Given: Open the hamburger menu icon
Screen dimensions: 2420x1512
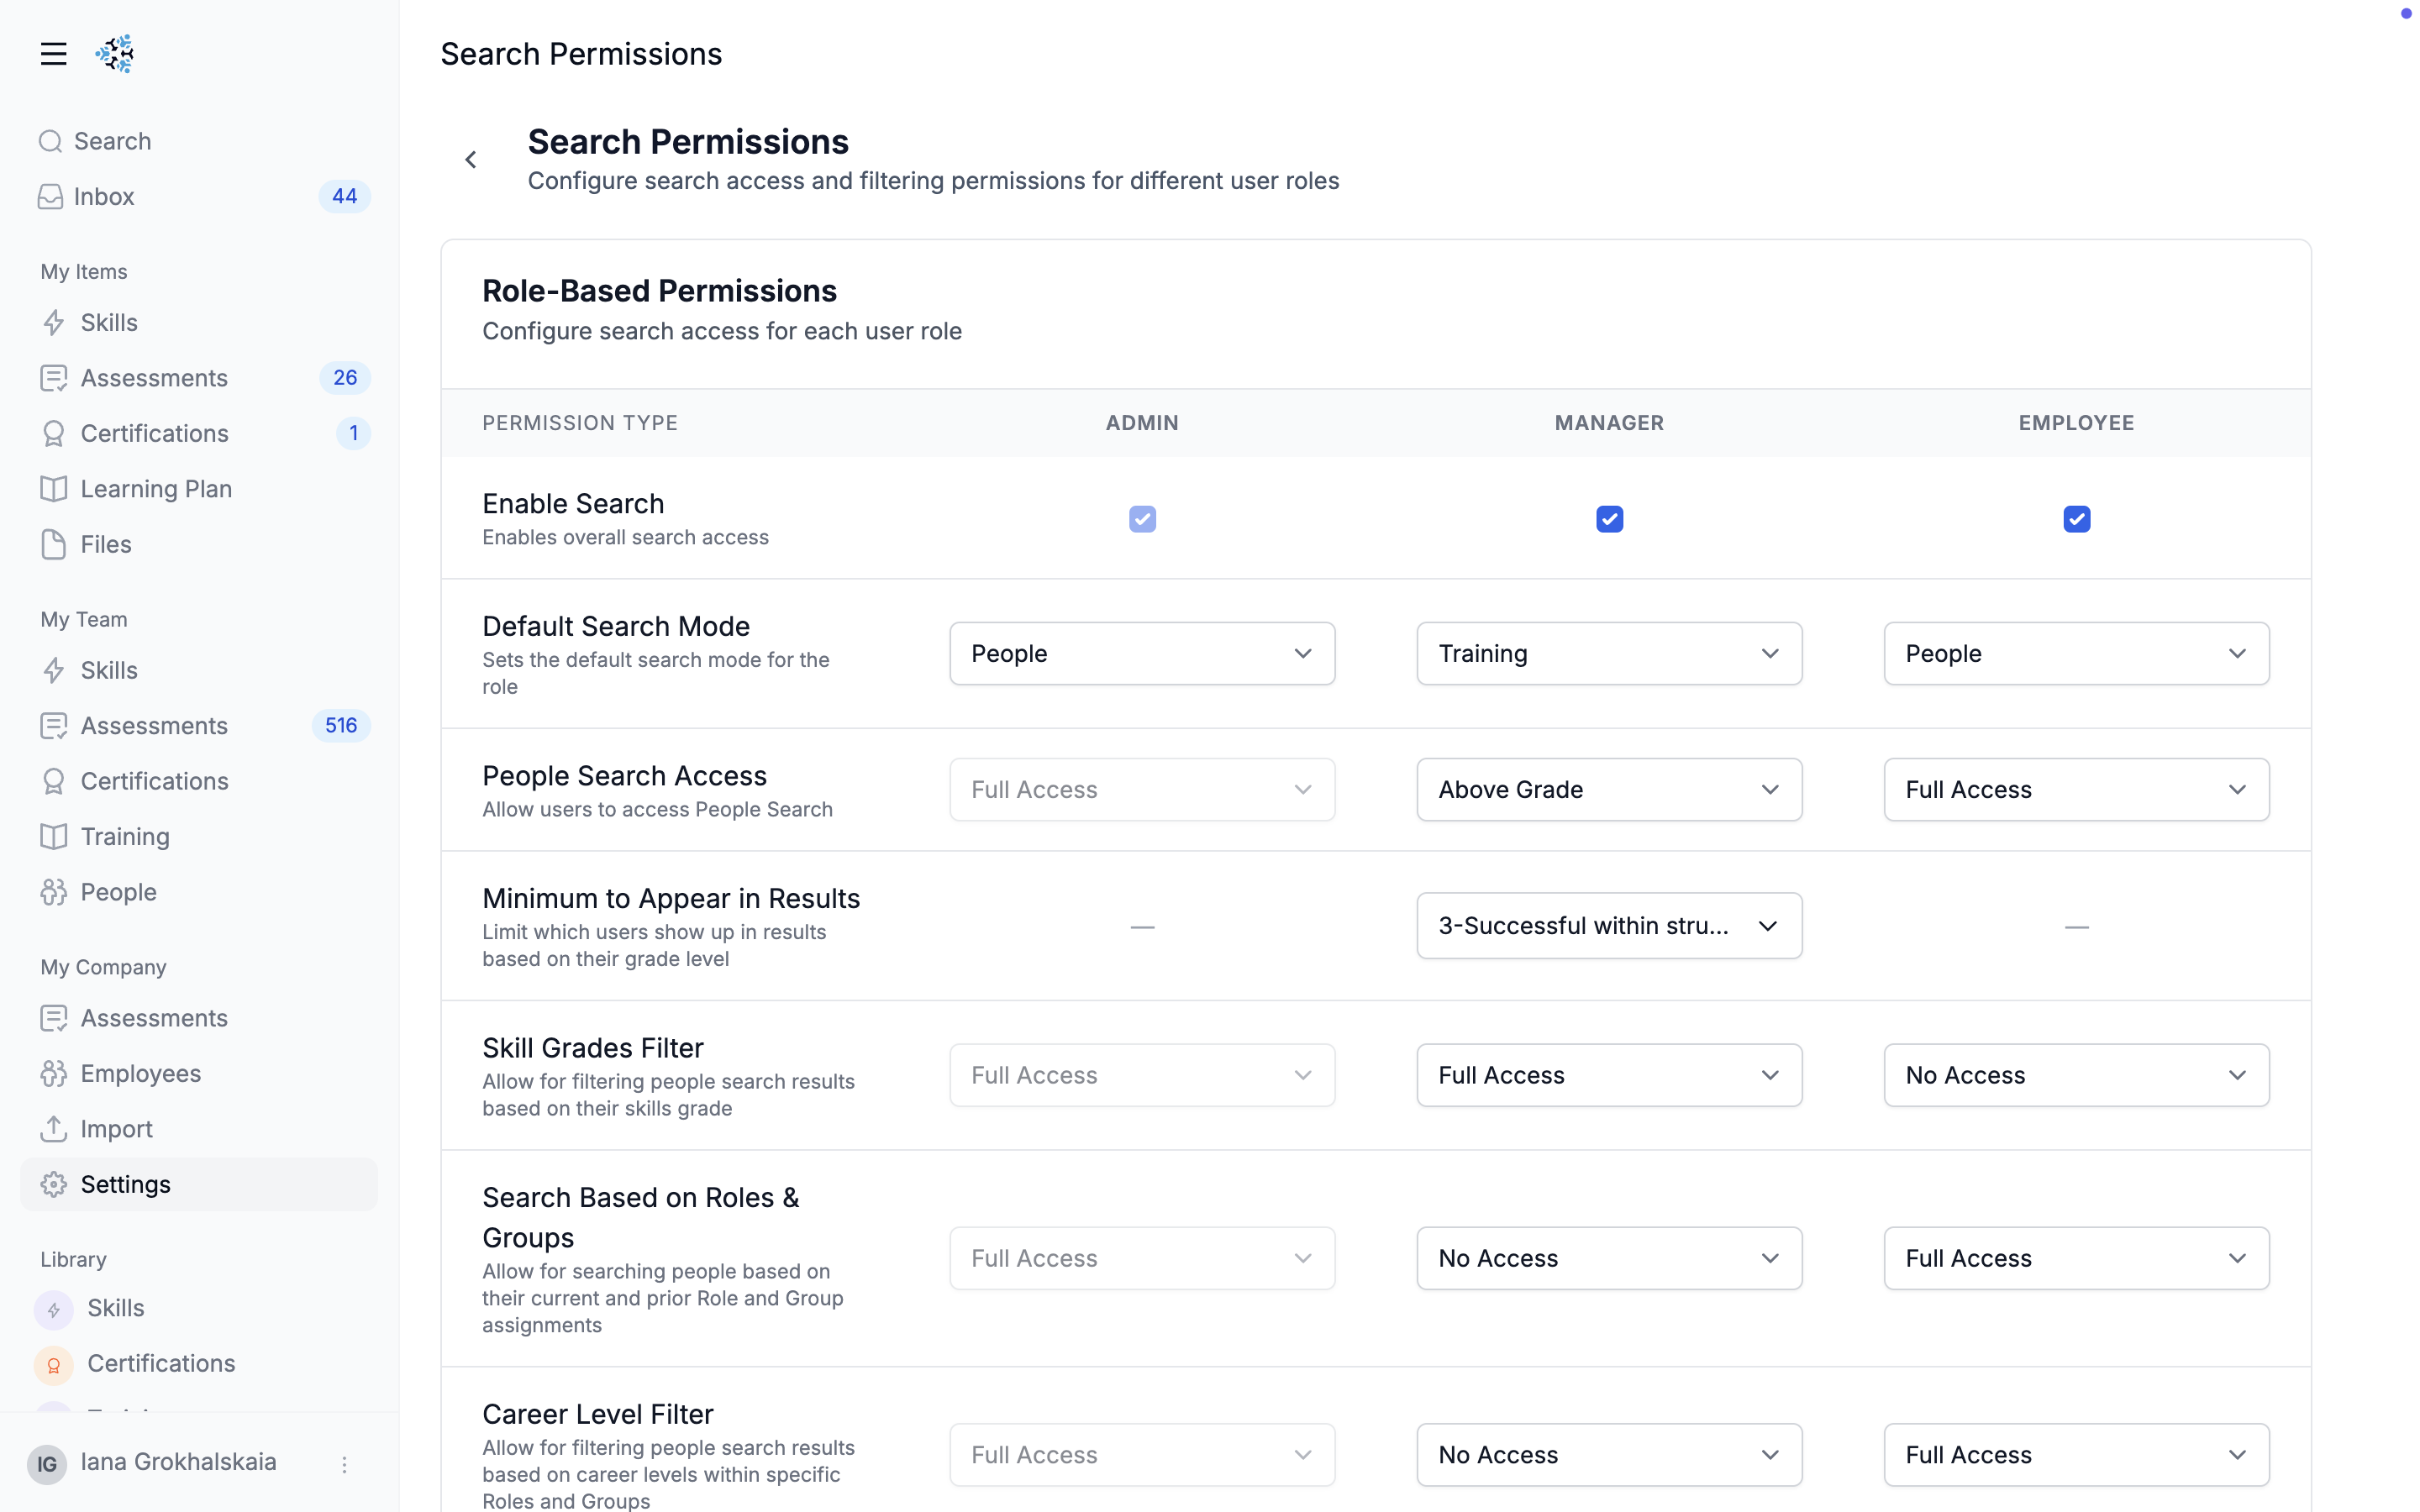Looking at the screenshot, I should click(53, 54).
